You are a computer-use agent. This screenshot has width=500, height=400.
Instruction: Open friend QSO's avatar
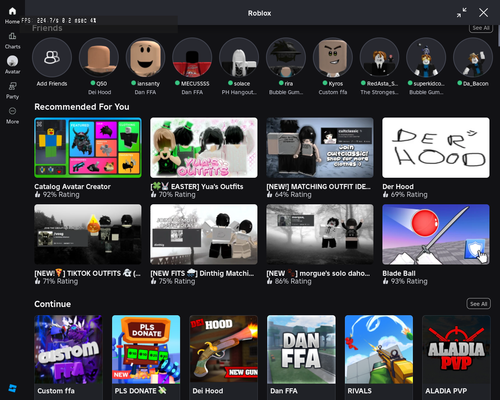tap(99, 57)
